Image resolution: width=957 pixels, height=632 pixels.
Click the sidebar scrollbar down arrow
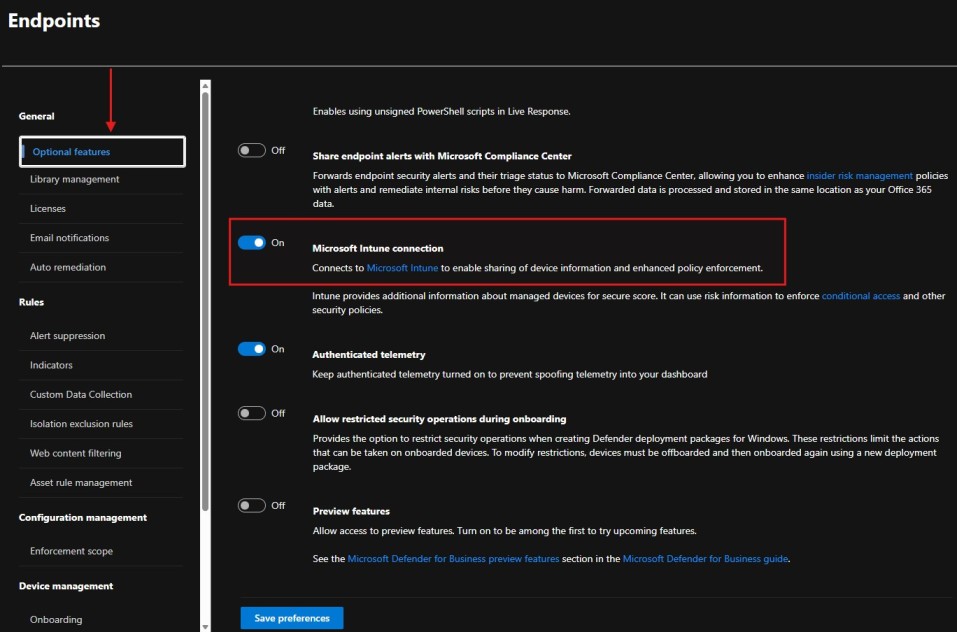(205, 627)
